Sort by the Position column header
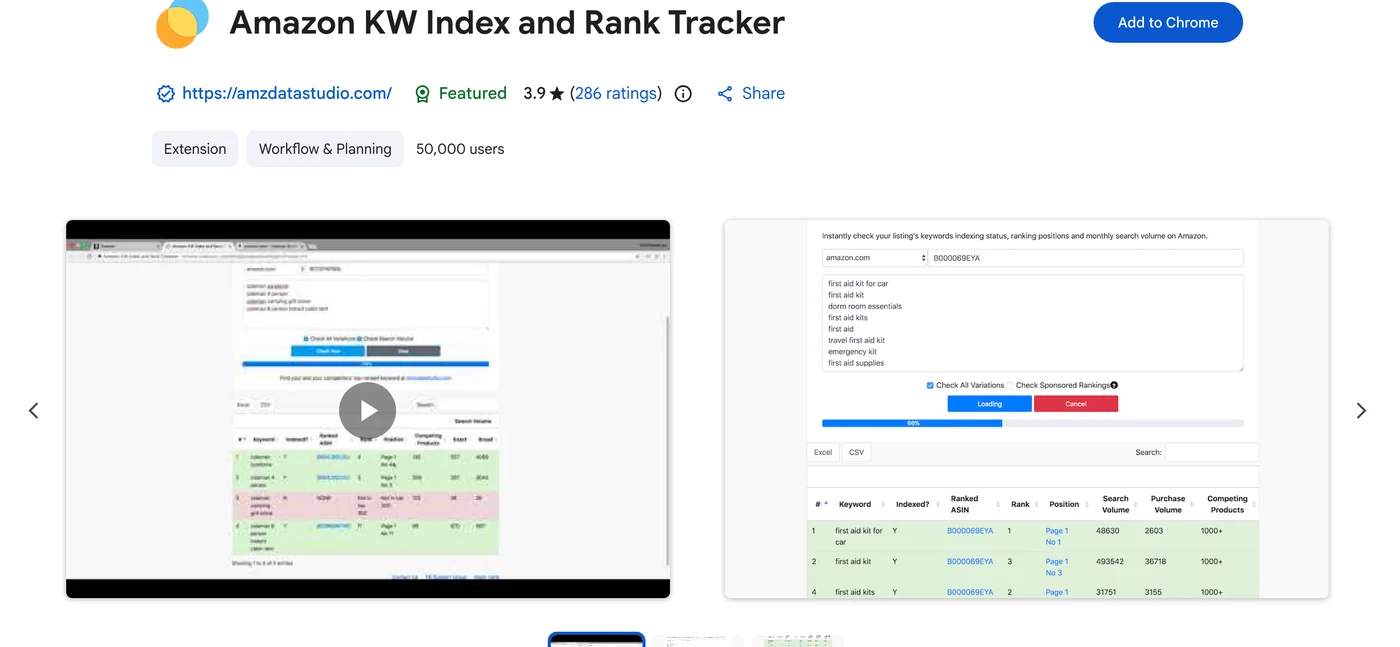The width and height of the screenshot is (1400, 647). (x=1064, y=504)
